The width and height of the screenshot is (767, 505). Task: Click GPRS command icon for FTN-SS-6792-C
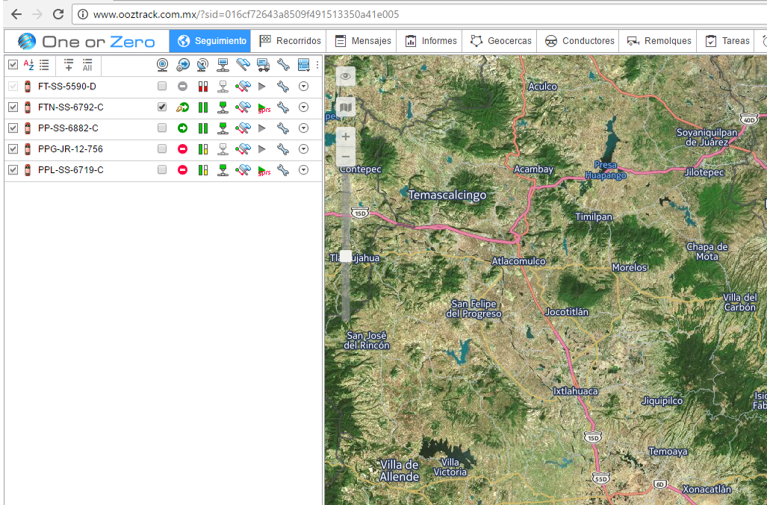(x=264, y=108)
